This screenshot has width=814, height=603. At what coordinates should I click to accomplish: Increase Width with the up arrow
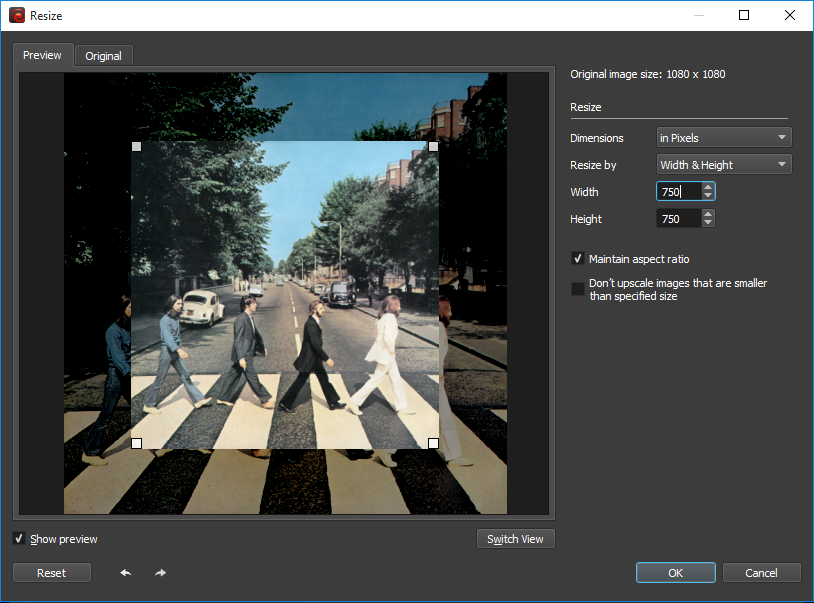(x=708, y=187)
